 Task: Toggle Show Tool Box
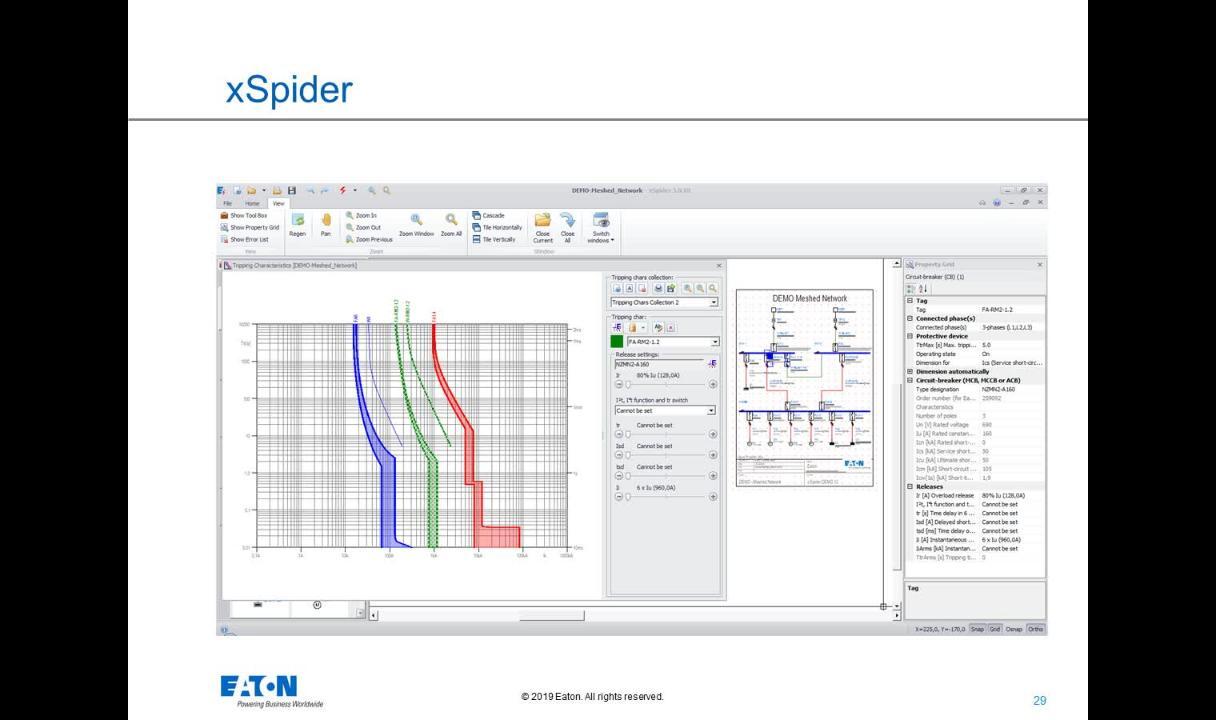point(243,215)
